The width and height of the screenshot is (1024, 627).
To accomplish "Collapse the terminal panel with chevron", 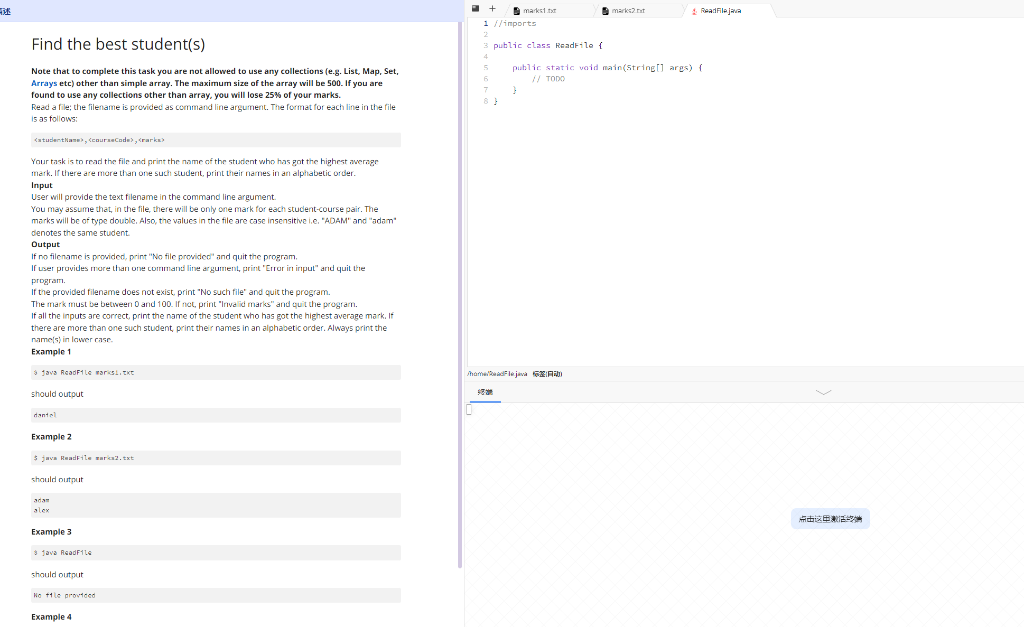I will click(824, 392).
